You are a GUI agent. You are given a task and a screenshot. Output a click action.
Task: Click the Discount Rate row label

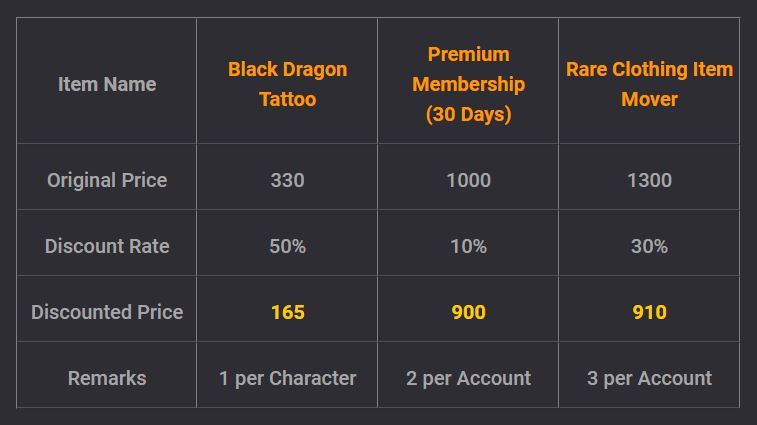click(x=107, y=246)
